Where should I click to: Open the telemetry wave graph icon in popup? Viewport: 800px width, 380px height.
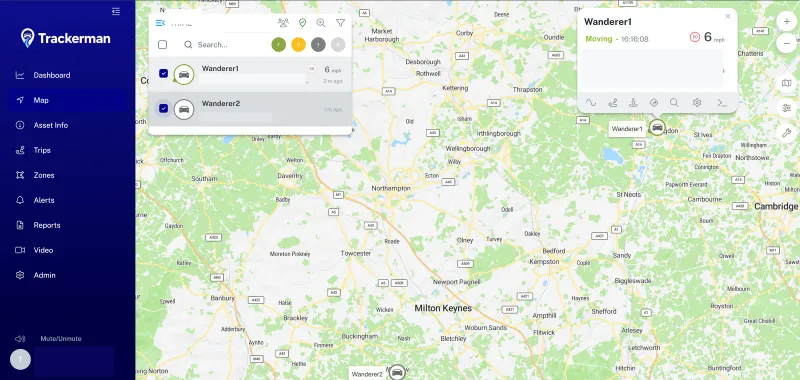[x=591, y=103]
